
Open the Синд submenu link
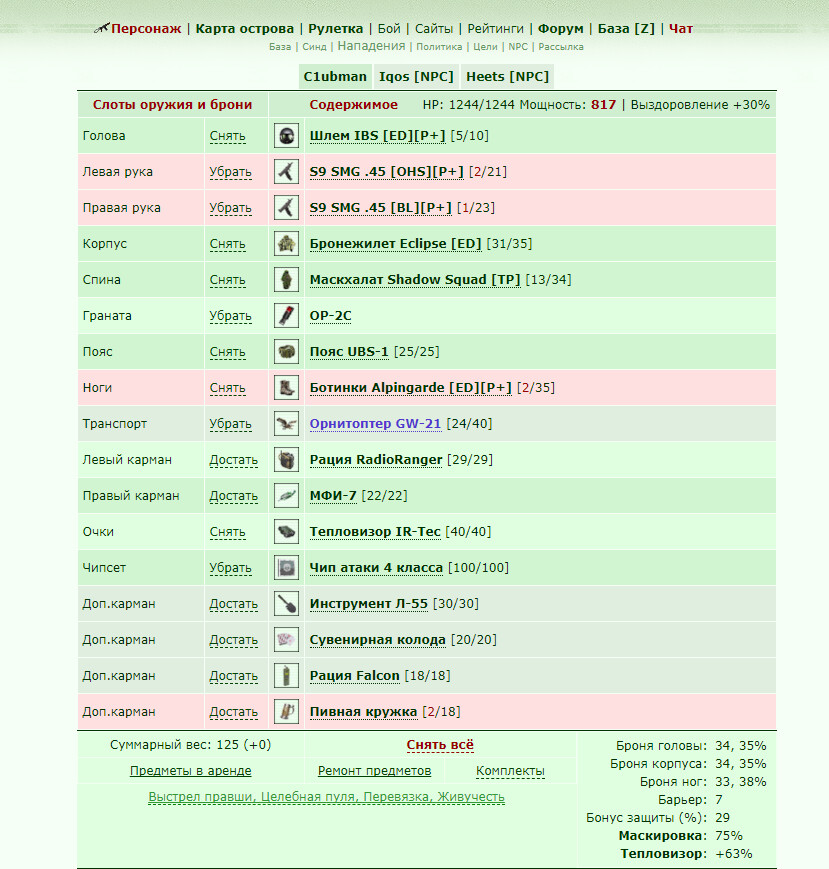314,47
